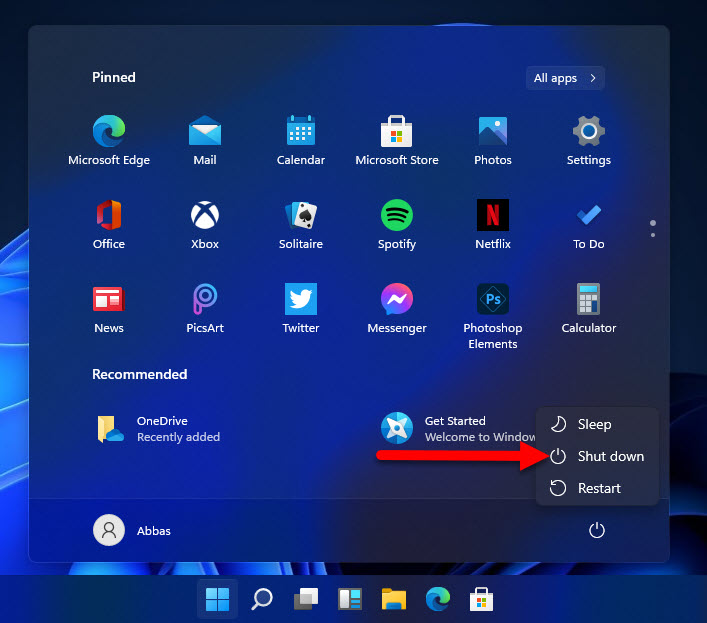Screen dimensions: 707x623
Task: Launch Netflix
Action: click(493, 224)
